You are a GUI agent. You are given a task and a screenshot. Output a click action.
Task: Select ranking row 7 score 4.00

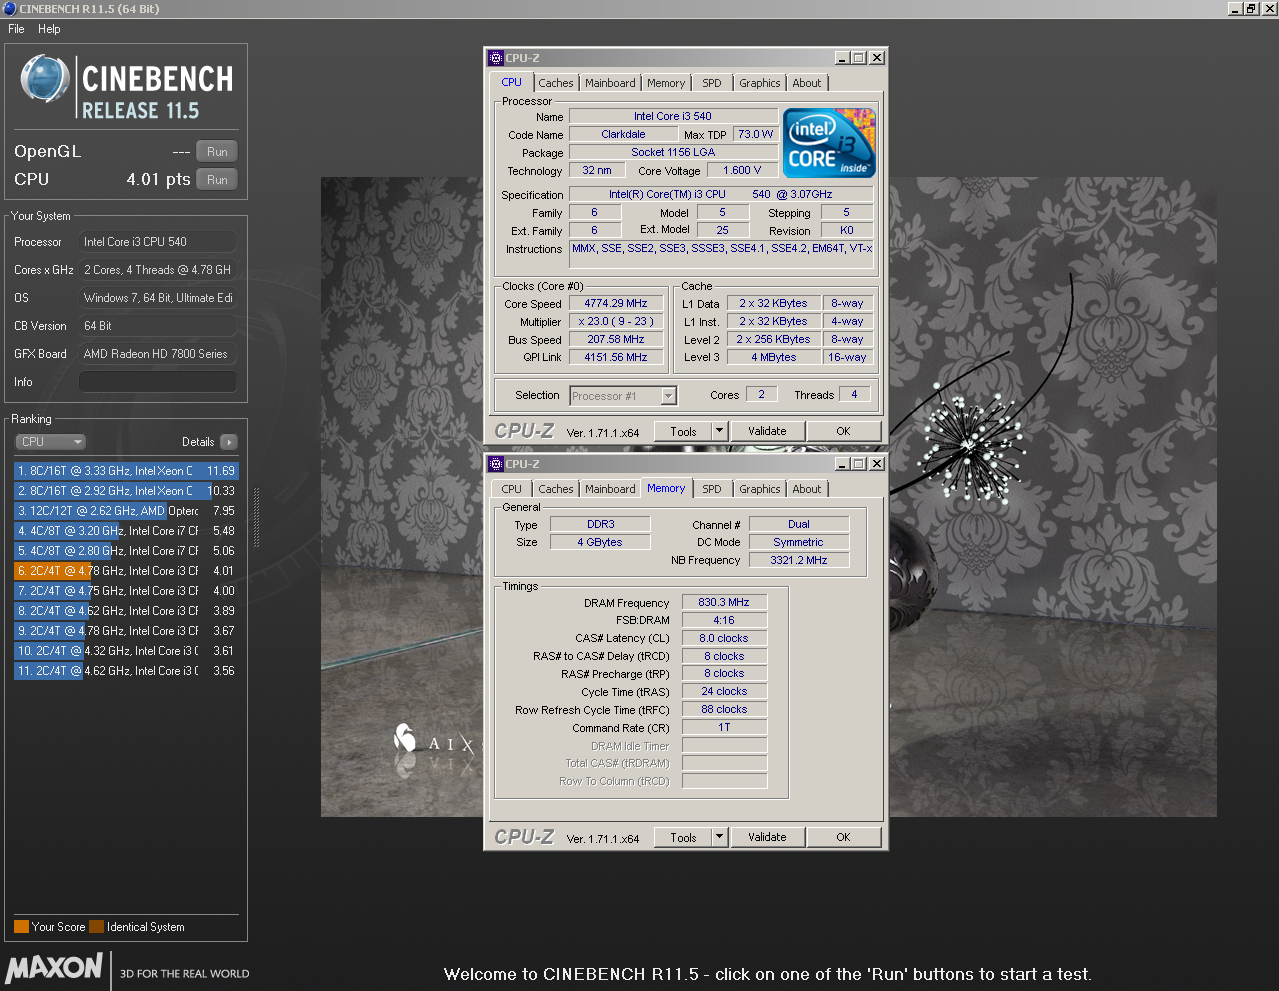(126, 591)
